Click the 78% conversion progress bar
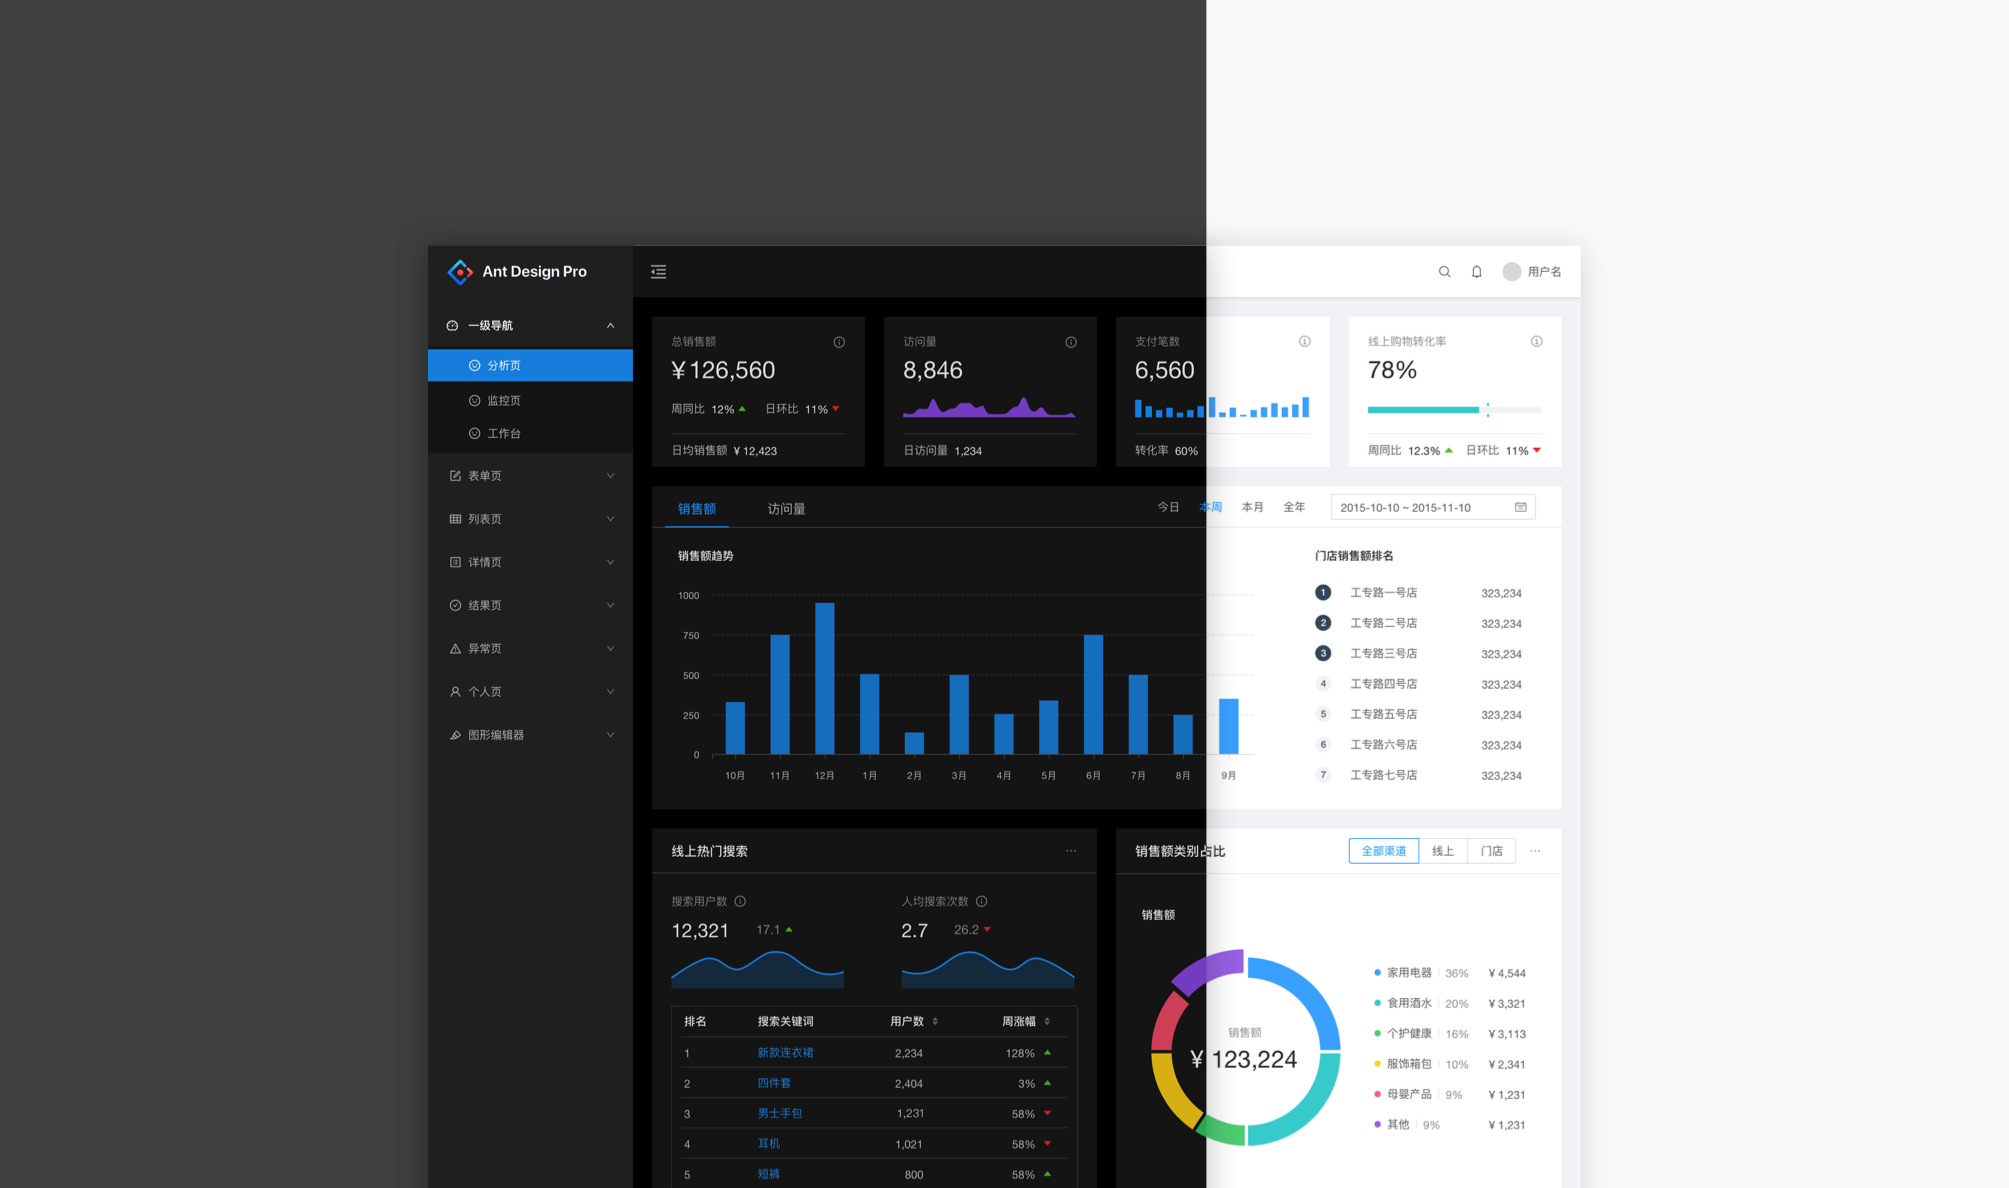 click(1453, 410)
